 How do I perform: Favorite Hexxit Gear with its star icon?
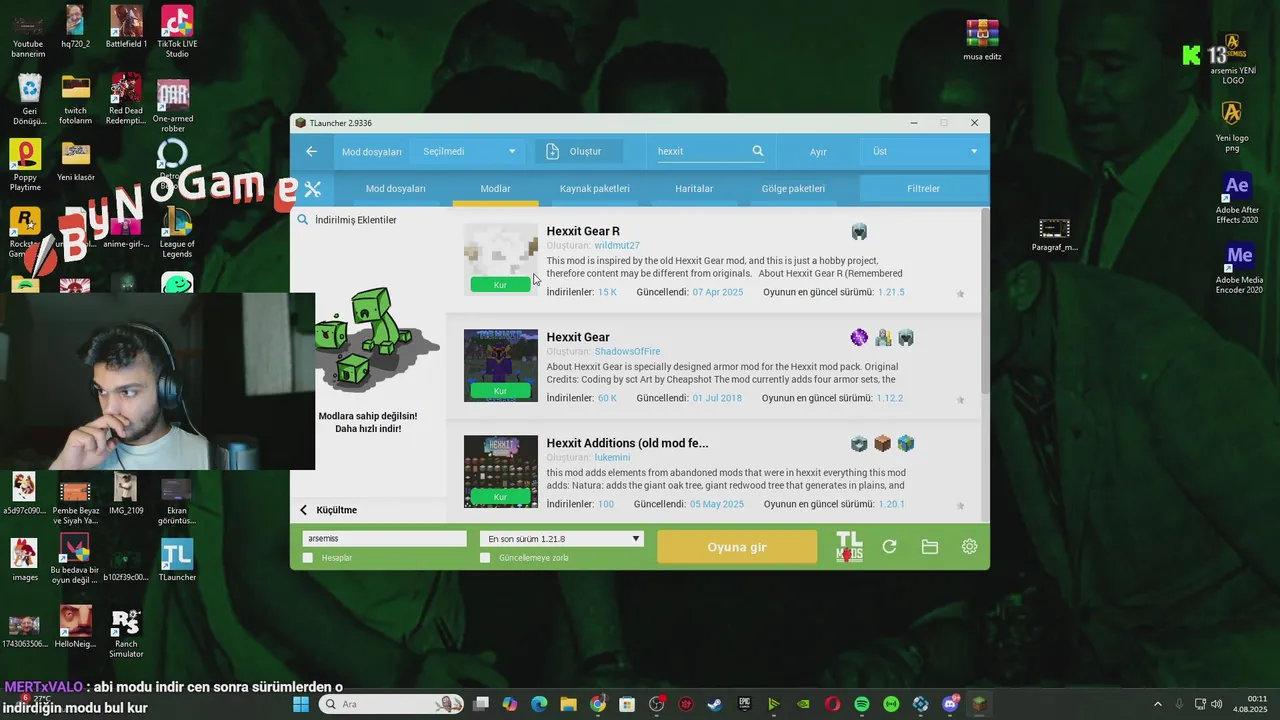coord(960,400)
